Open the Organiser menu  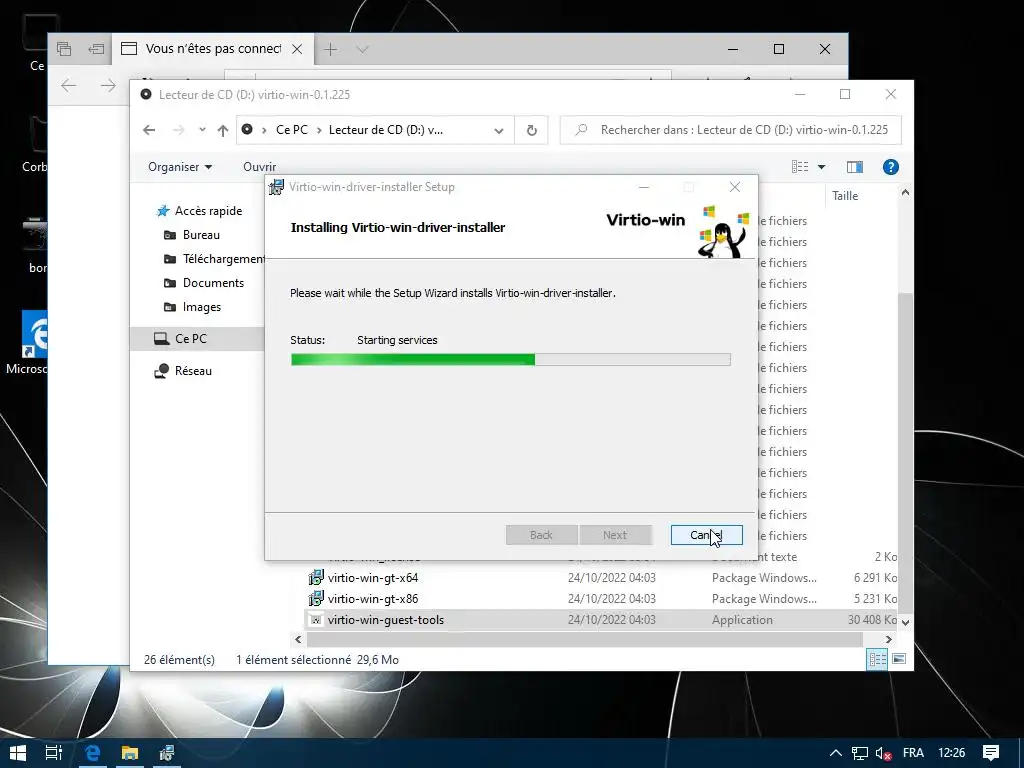tap(180, 167)
